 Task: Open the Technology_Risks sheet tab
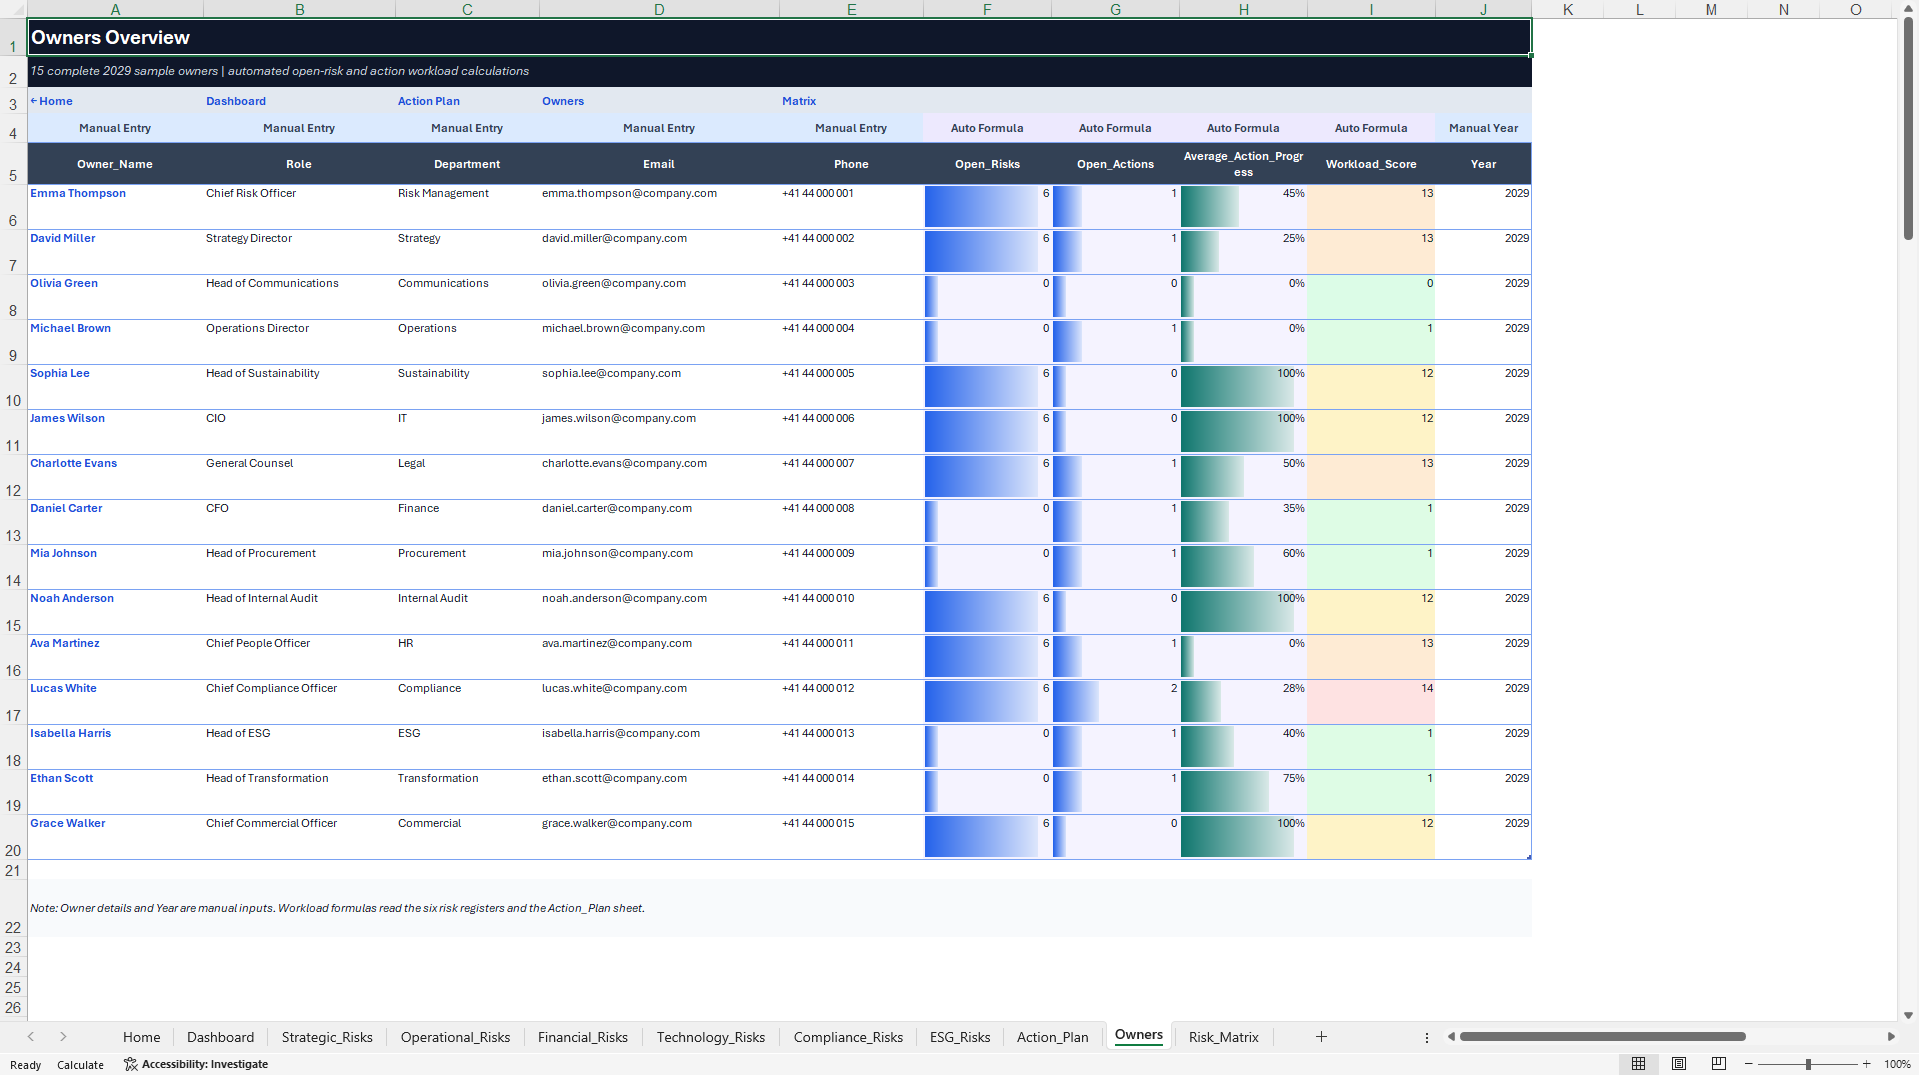tap(711, 1037)
